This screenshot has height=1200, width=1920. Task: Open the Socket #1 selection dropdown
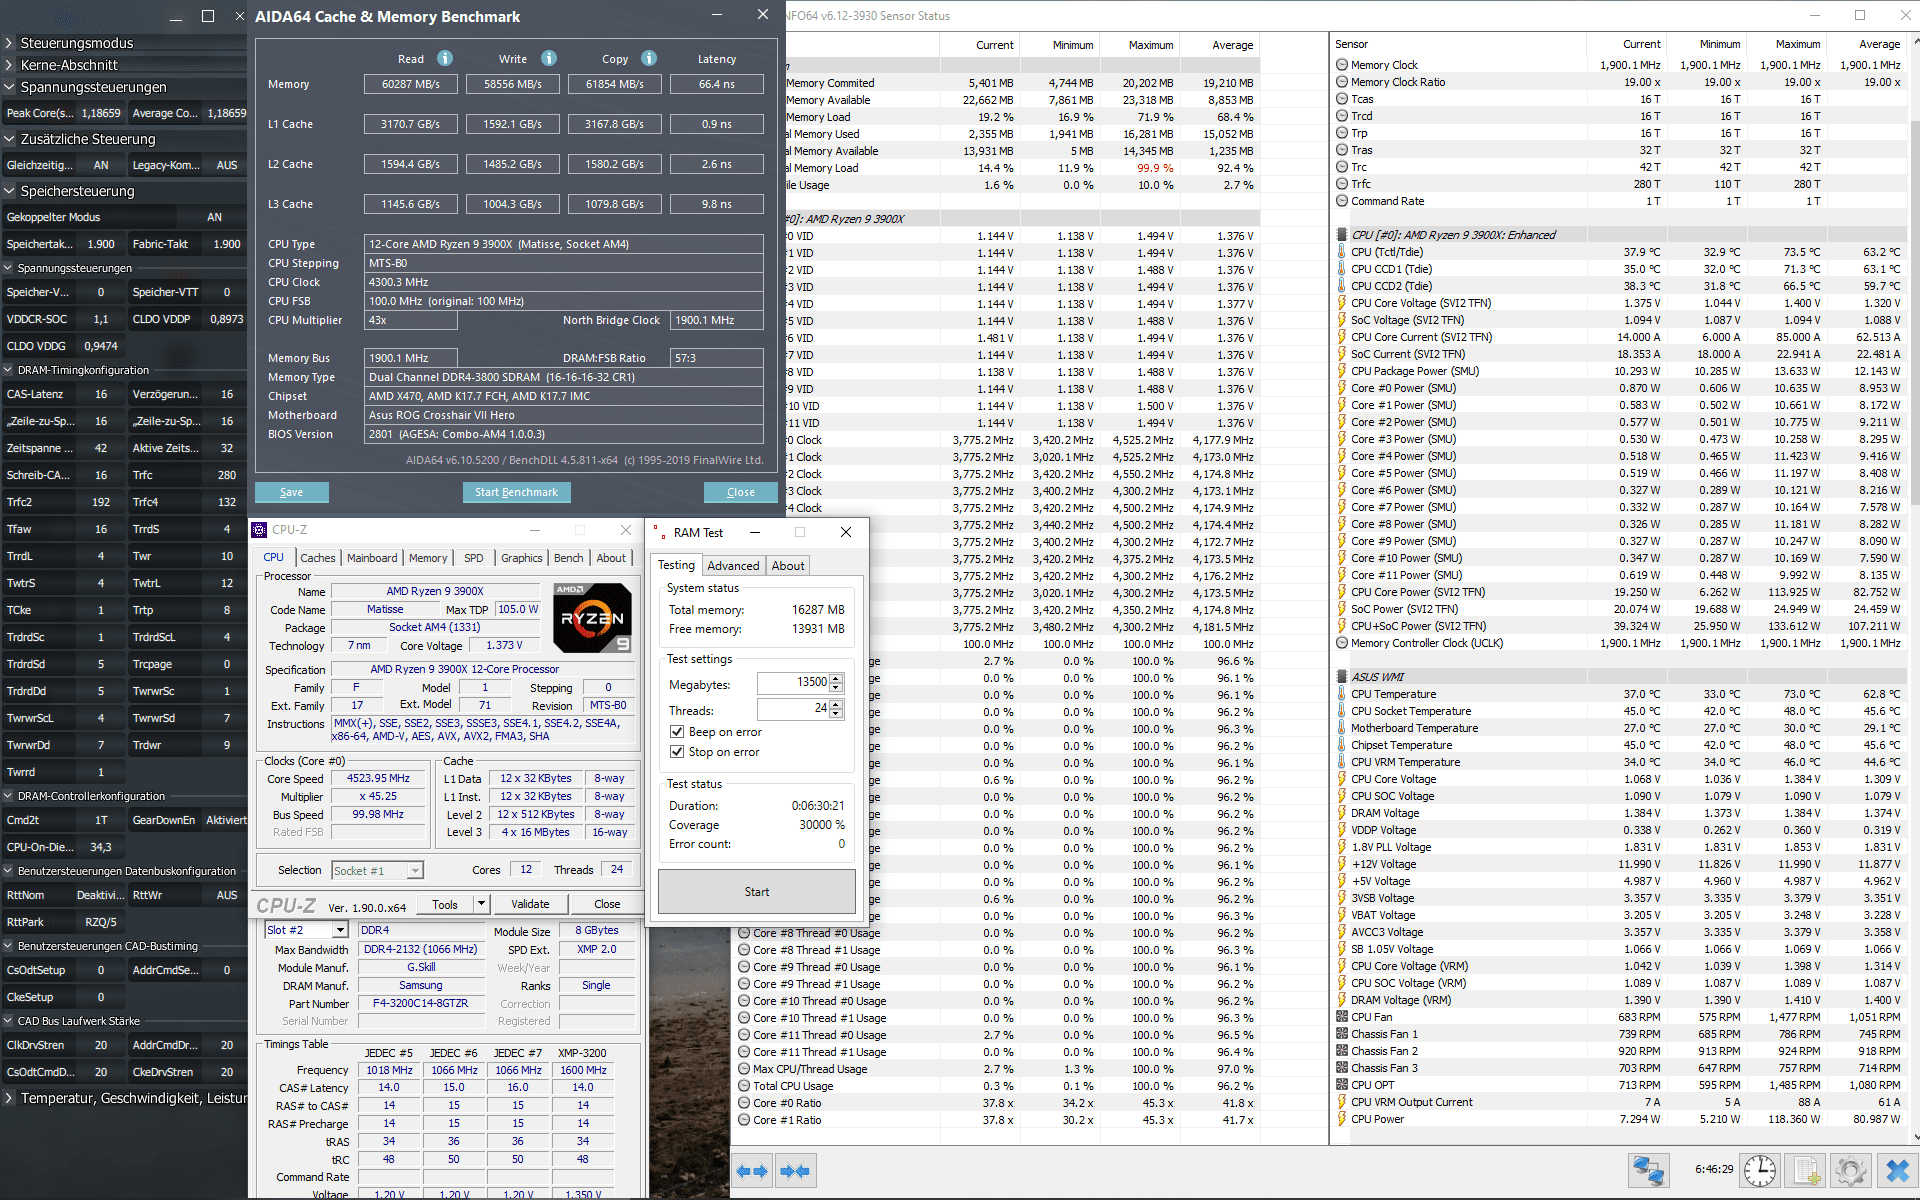pos(415,871)
